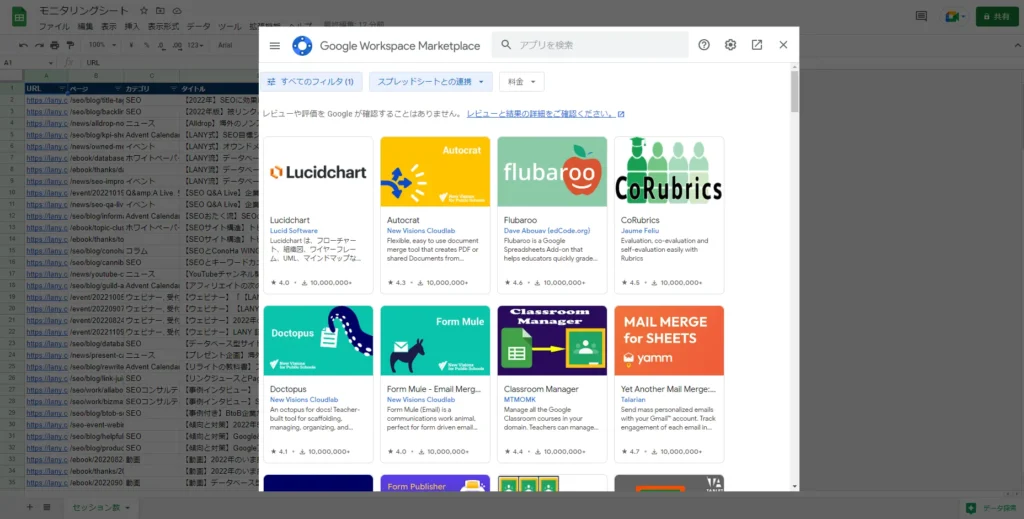
Task: Open the ファイル menu in Sheets
Action: pos(54,27)
